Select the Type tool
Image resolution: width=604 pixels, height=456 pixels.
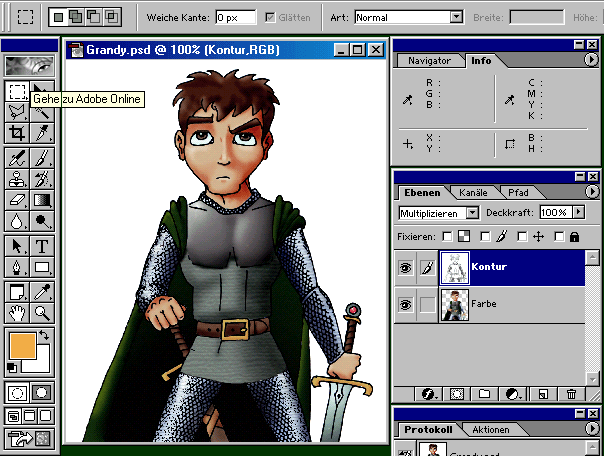[x=42, y=246]
